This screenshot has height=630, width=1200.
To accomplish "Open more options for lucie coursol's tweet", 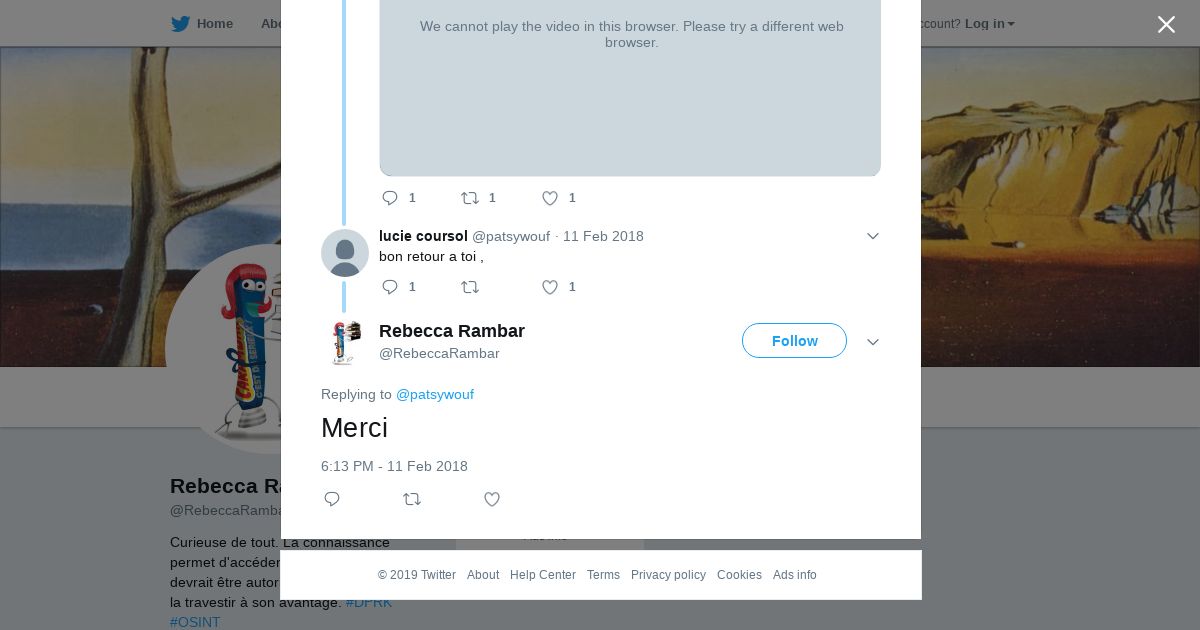I will (x=872, y=236).
